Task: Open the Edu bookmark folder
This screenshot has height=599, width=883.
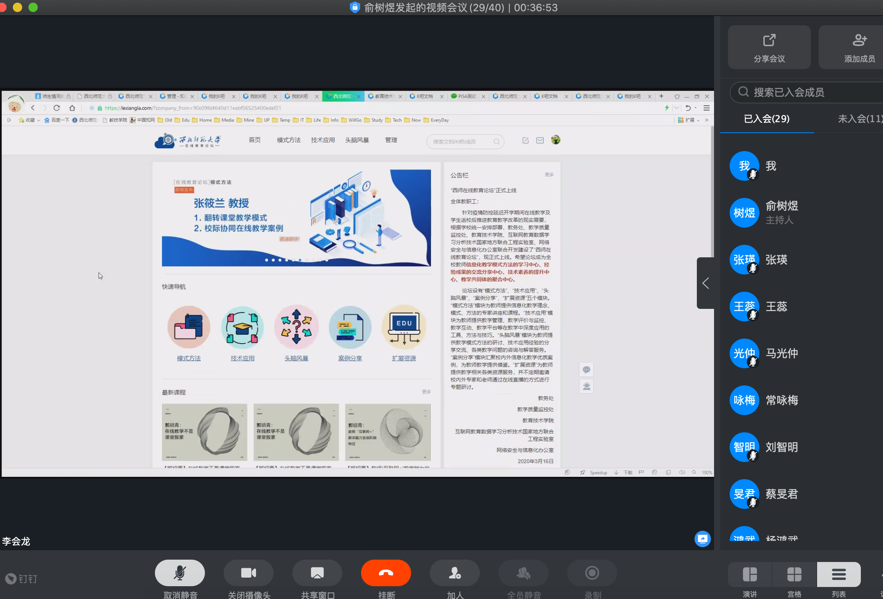Action: point(181,120)
